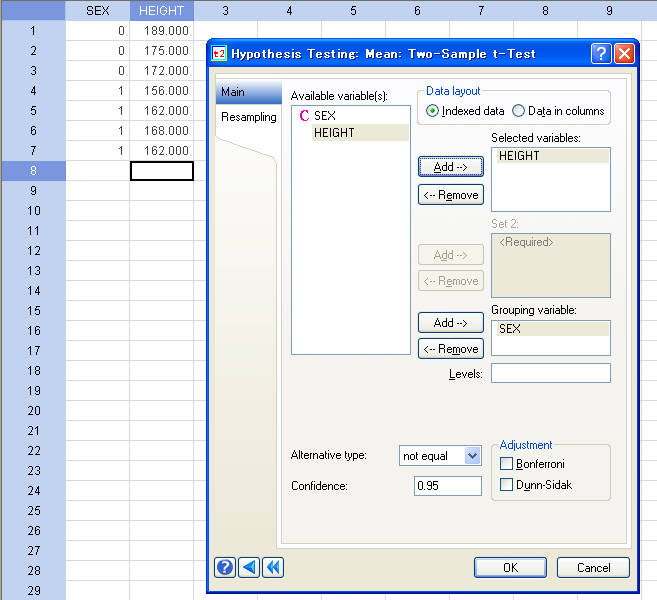Click the Confidence input field
This screenshot has height=600, width=657.
[447, 486]
